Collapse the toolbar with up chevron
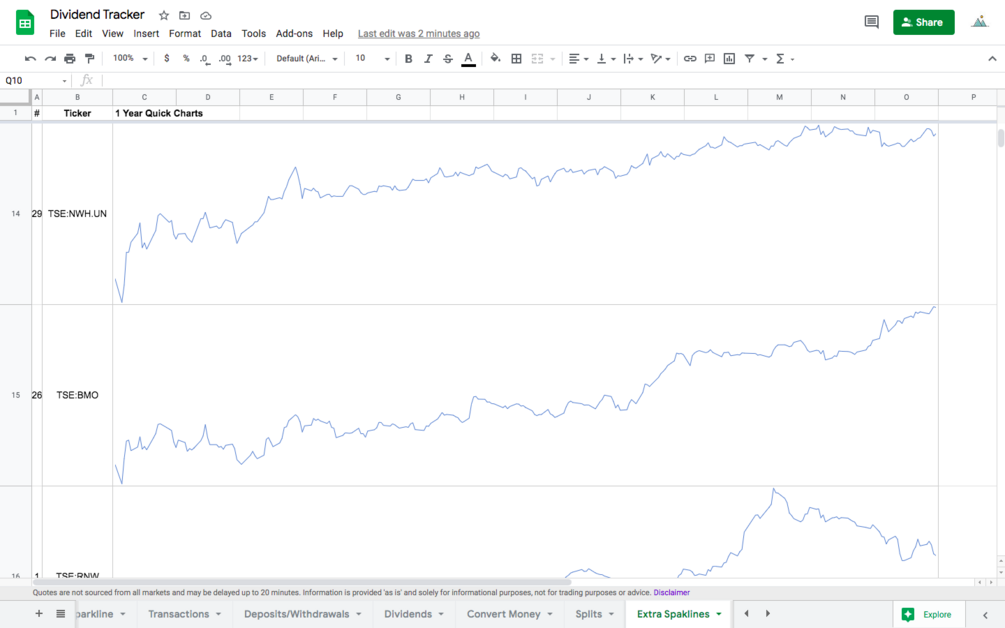This screenshot has width=1005, height=628. [992, 58]
